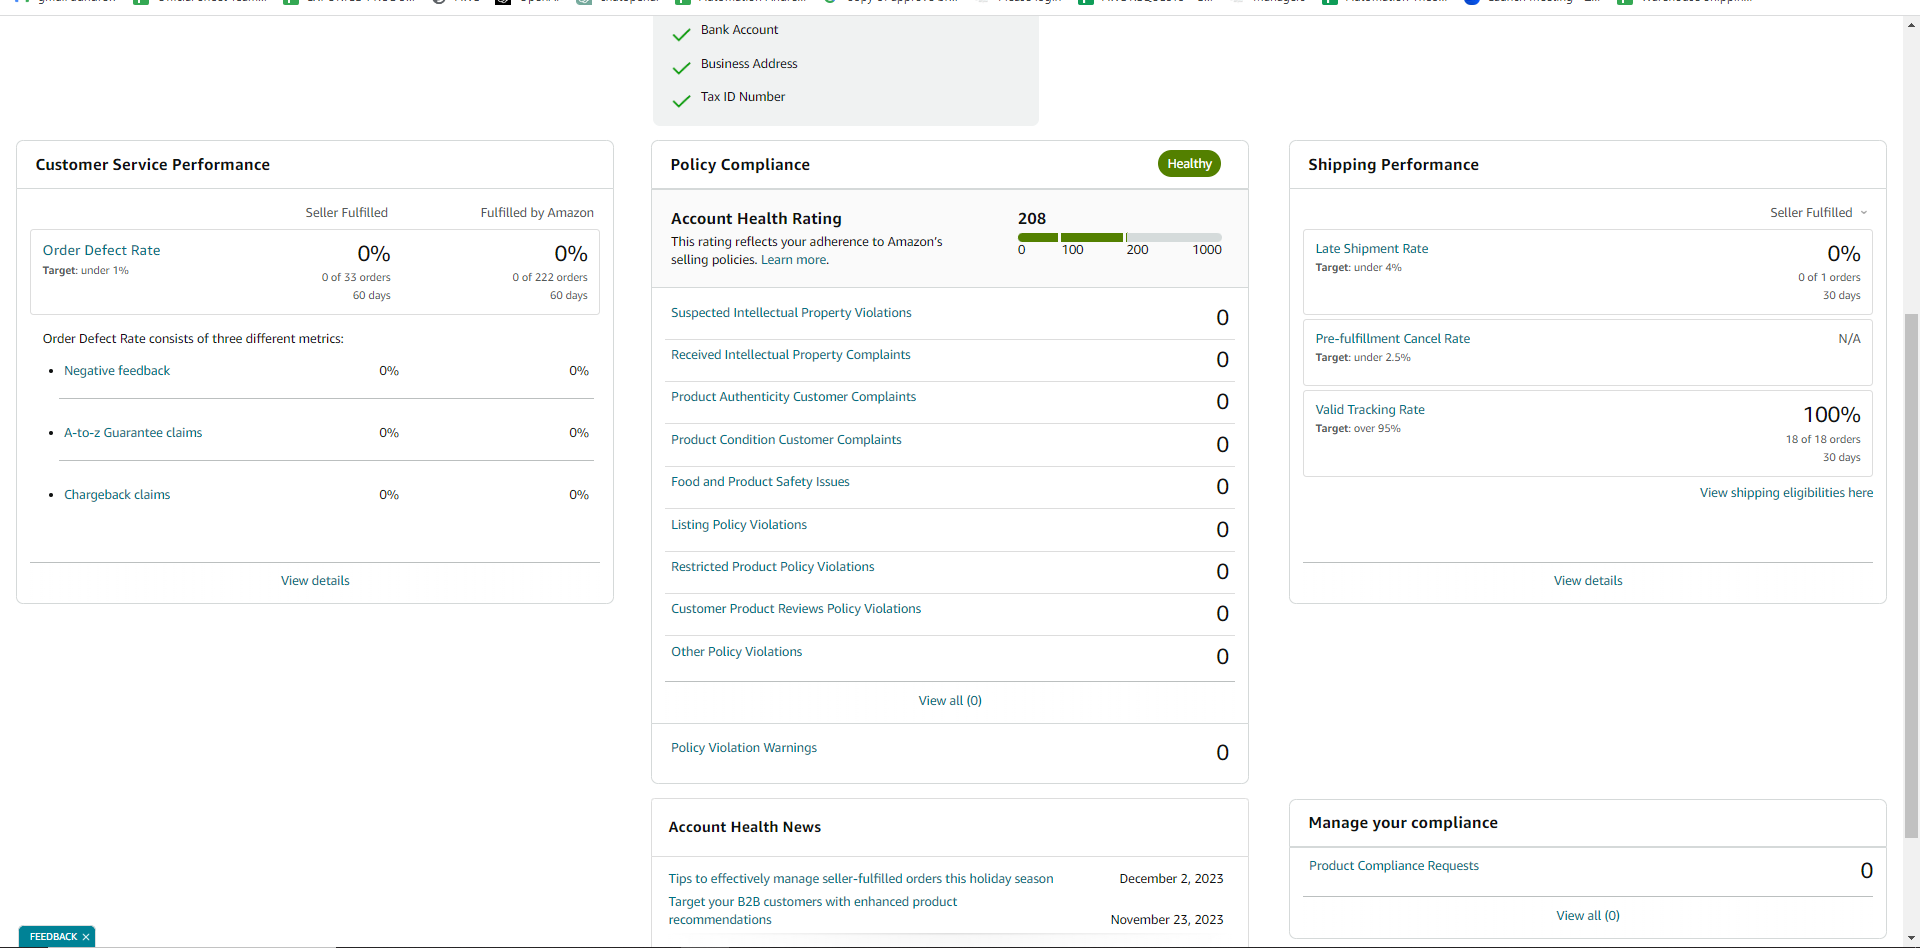The height and width of the screenshot is (948, 1920).
Task: Click the '18 of 18 orders' text
Action: (x=1823, y=440)
